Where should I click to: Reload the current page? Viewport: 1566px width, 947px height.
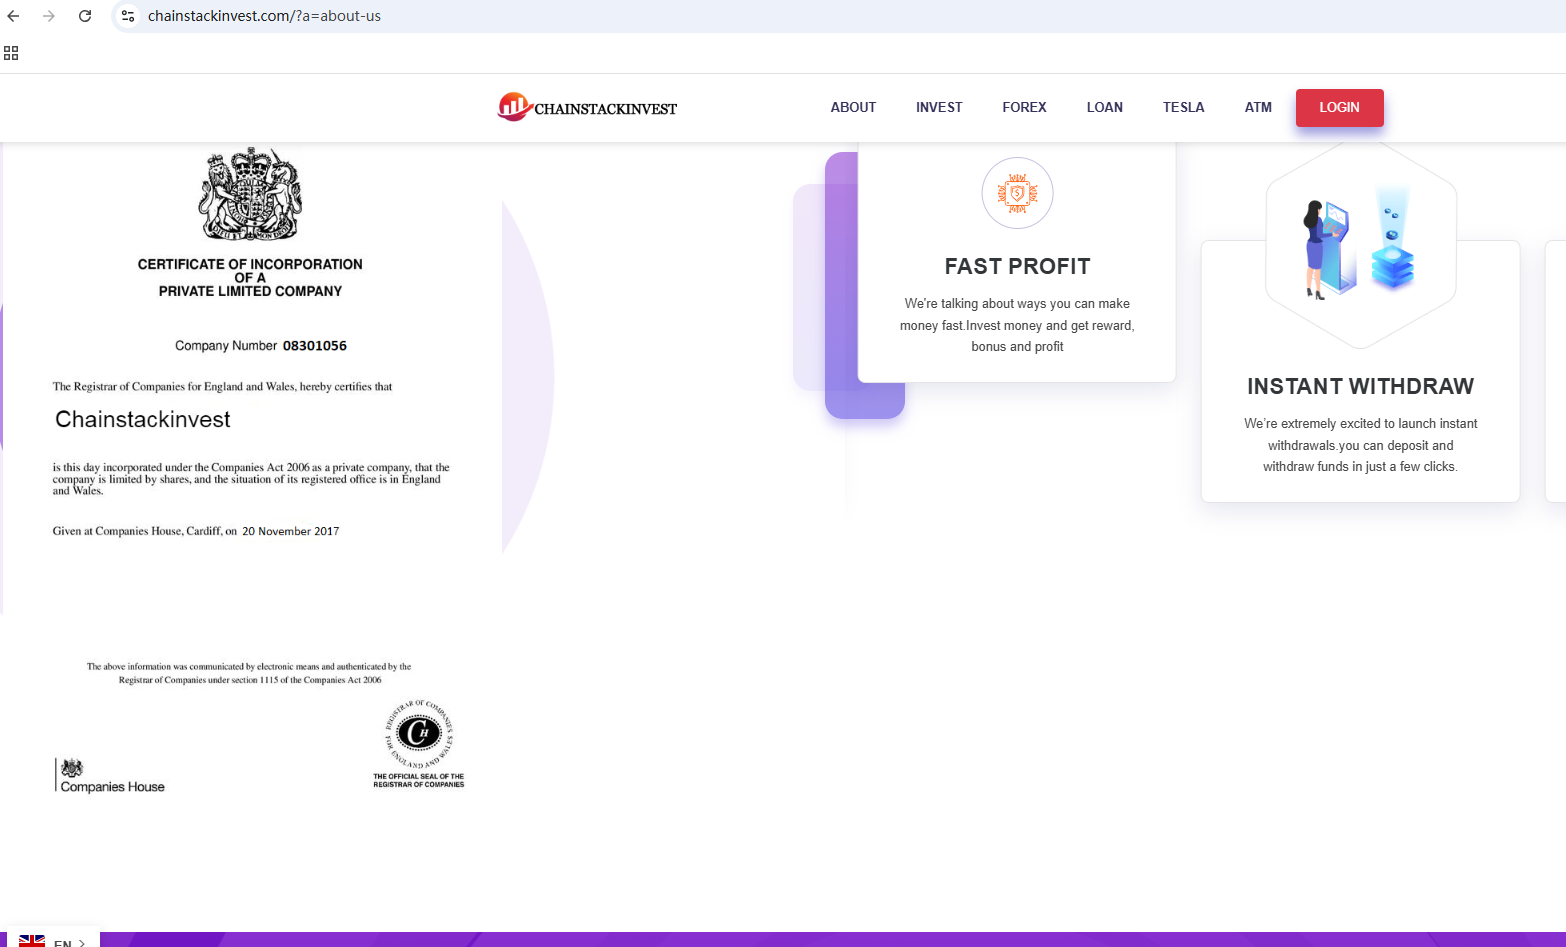click(85, 16)
